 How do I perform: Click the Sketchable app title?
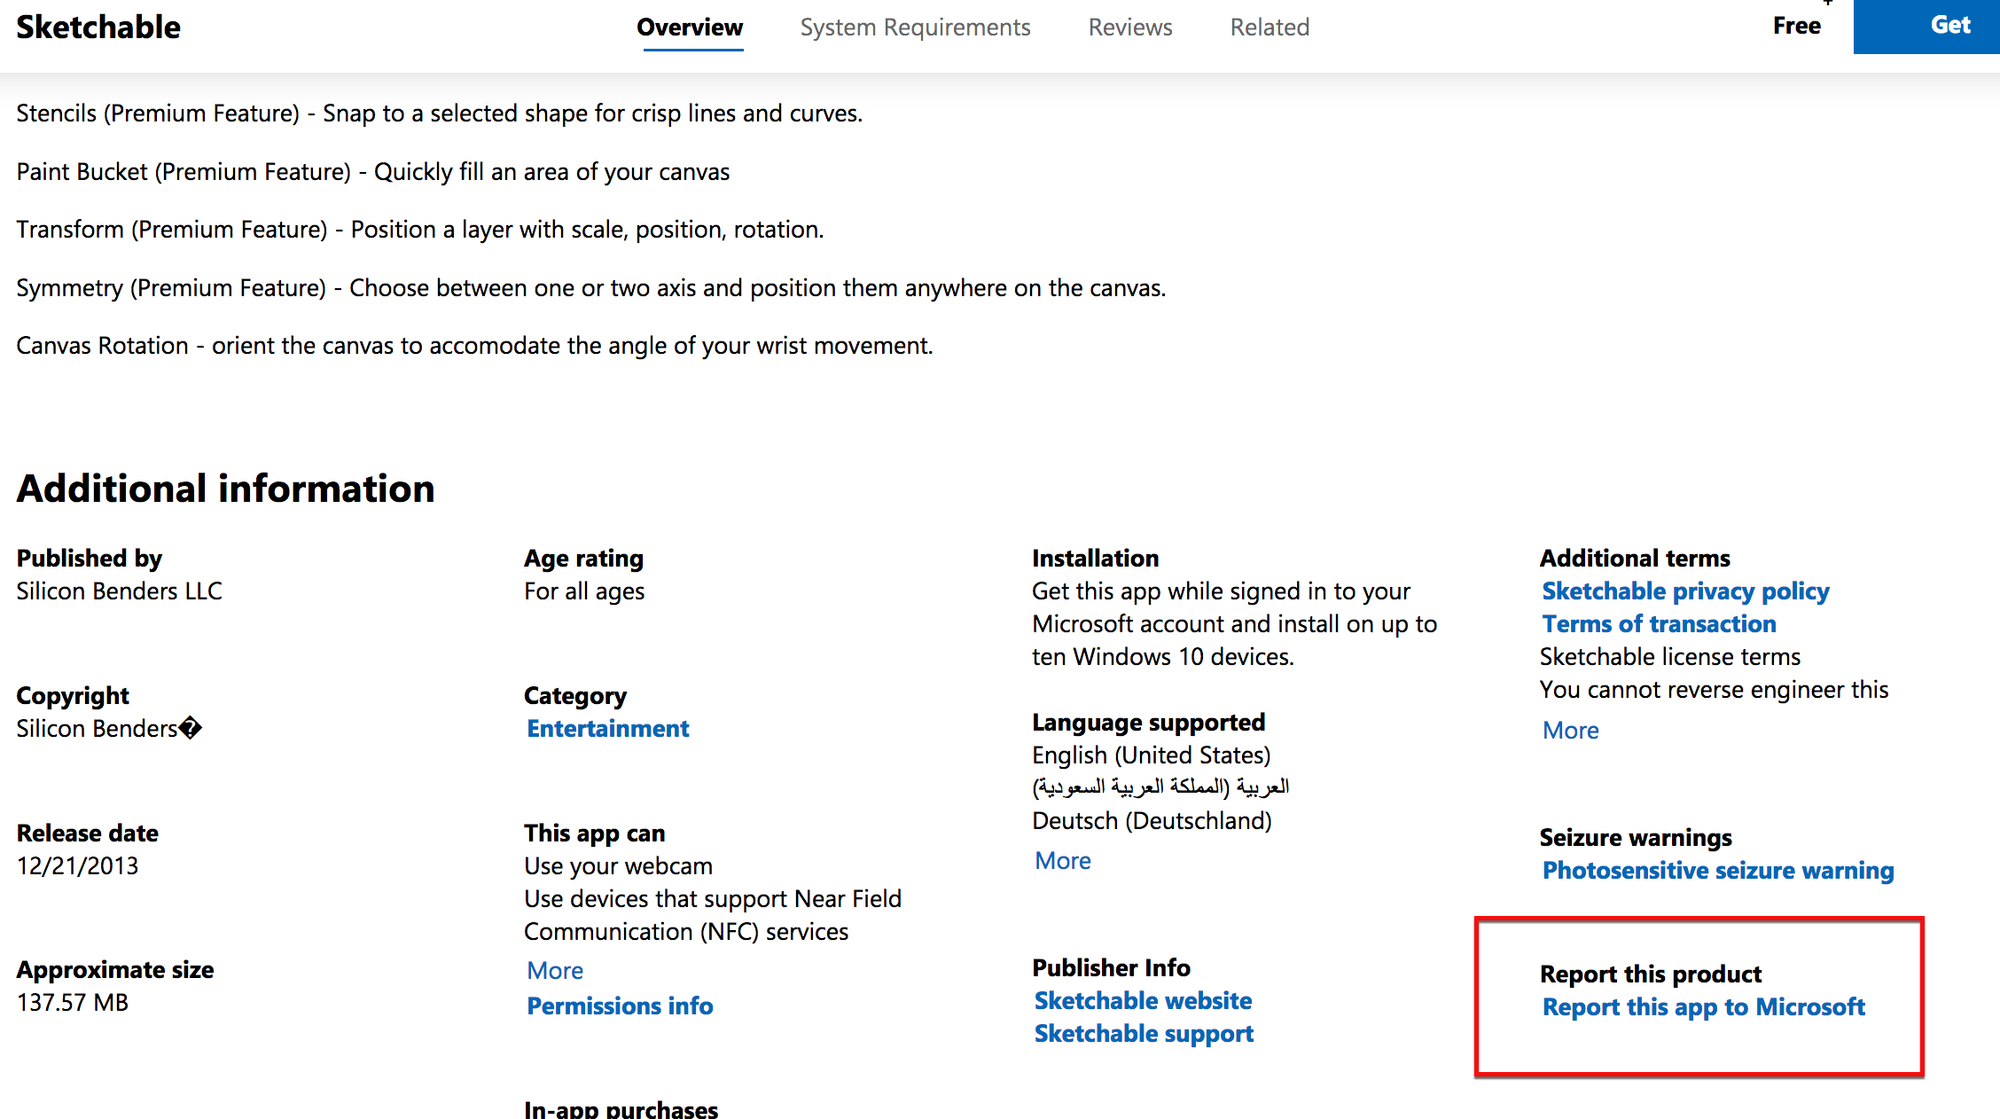pos(97,26)
